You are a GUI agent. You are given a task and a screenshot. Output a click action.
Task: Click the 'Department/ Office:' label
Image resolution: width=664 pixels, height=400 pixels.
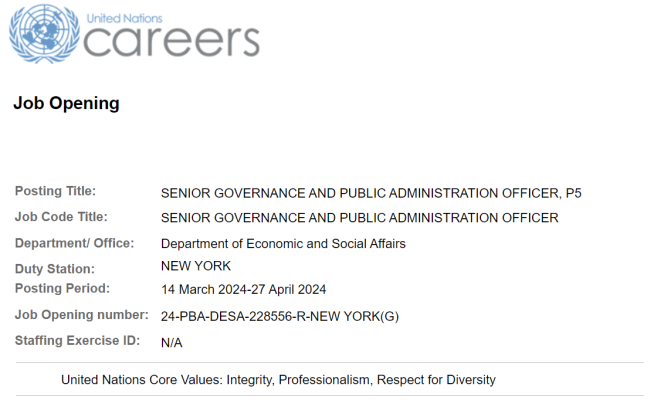[x=75, y=243]
